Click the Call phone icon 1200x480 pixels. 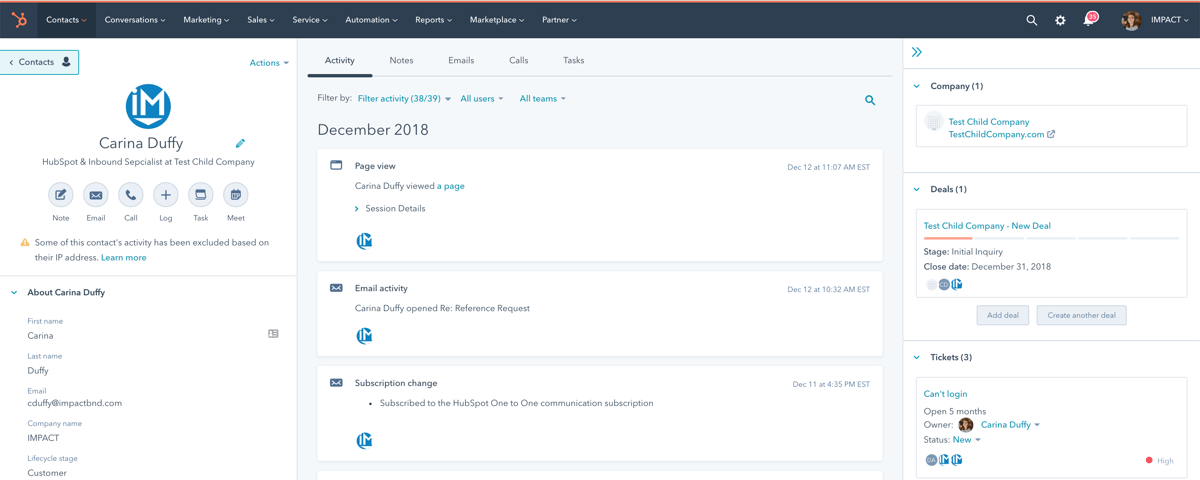(x=131, y=195)
